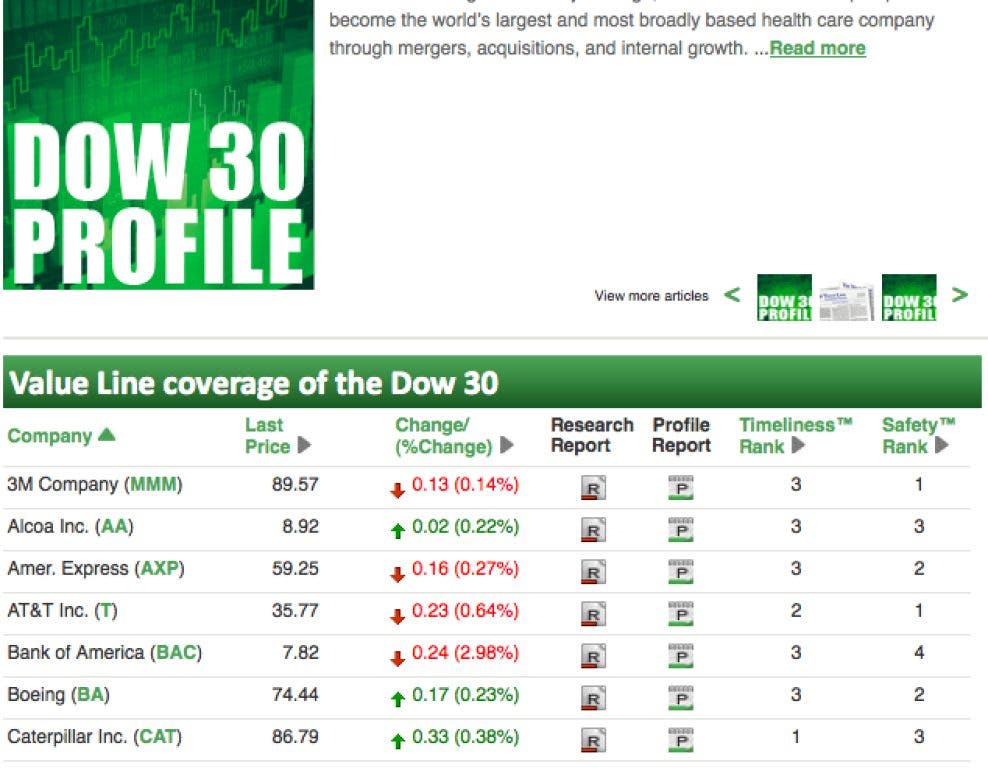Open Boeing profile report icon
The image size is (988, 768).
click(681, 698)
